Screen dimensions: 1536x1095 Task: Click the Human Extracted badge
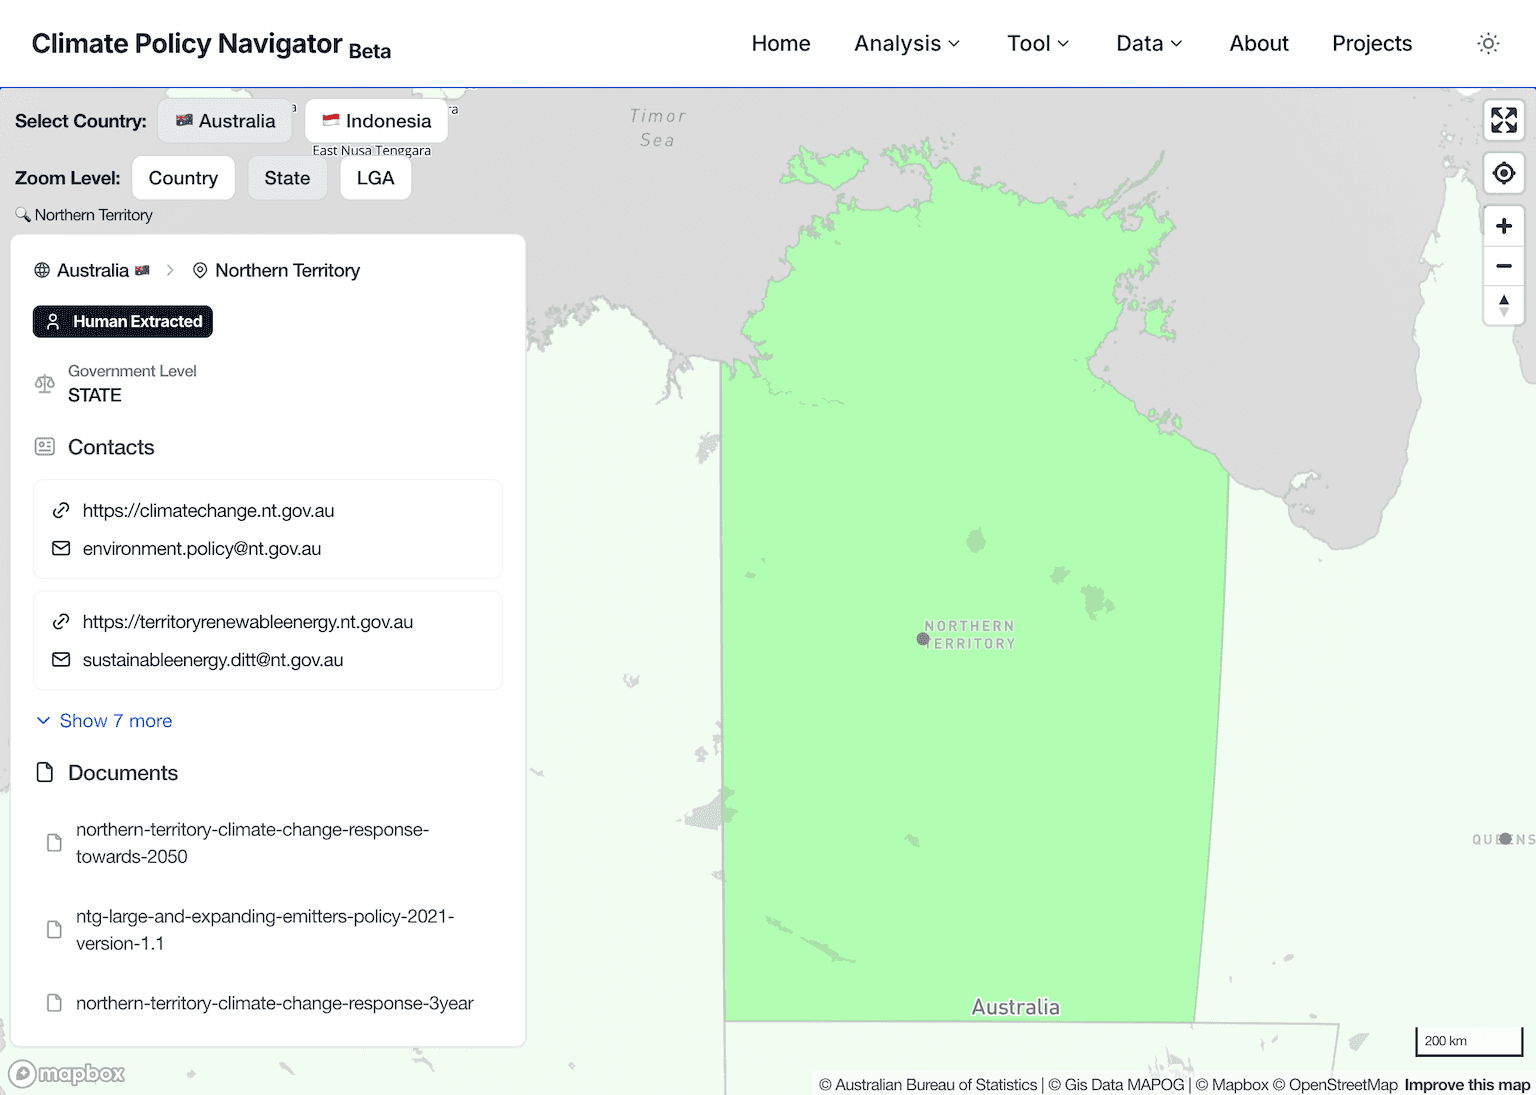tap(123, 322)
